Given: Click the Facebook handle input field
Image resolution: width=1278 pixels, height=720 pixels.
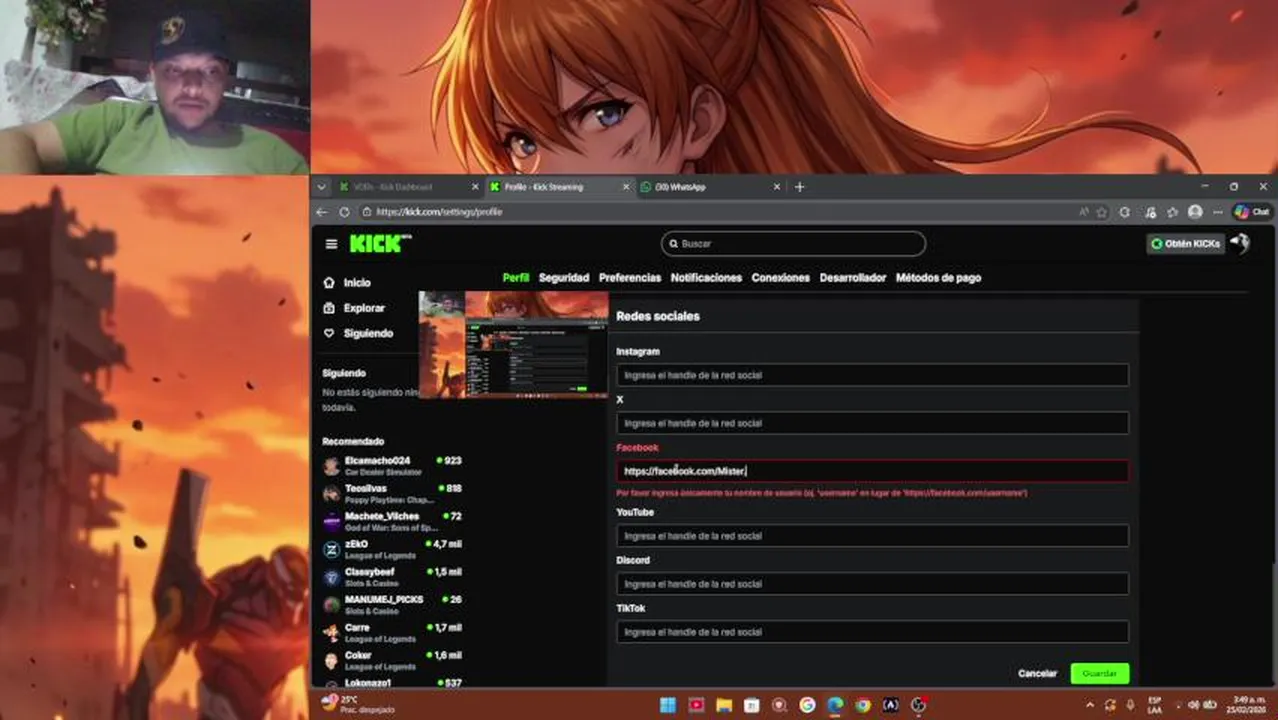Looking at the screenshot, I should click(872, 471).
